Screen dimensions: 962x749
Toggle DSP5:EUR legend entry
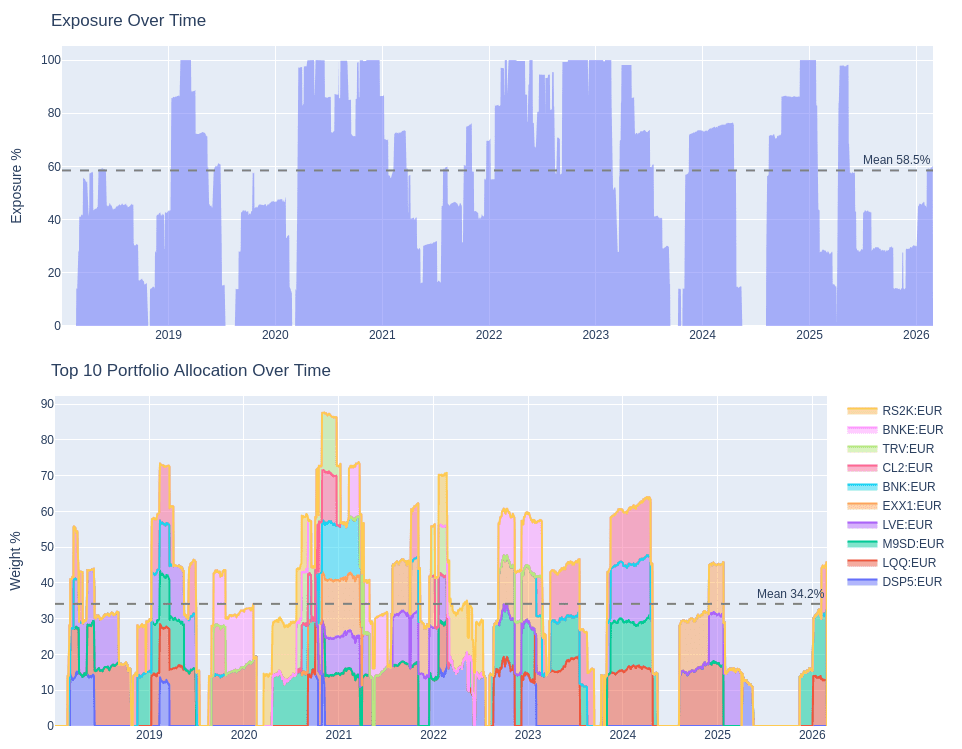[x=895, y=582]
